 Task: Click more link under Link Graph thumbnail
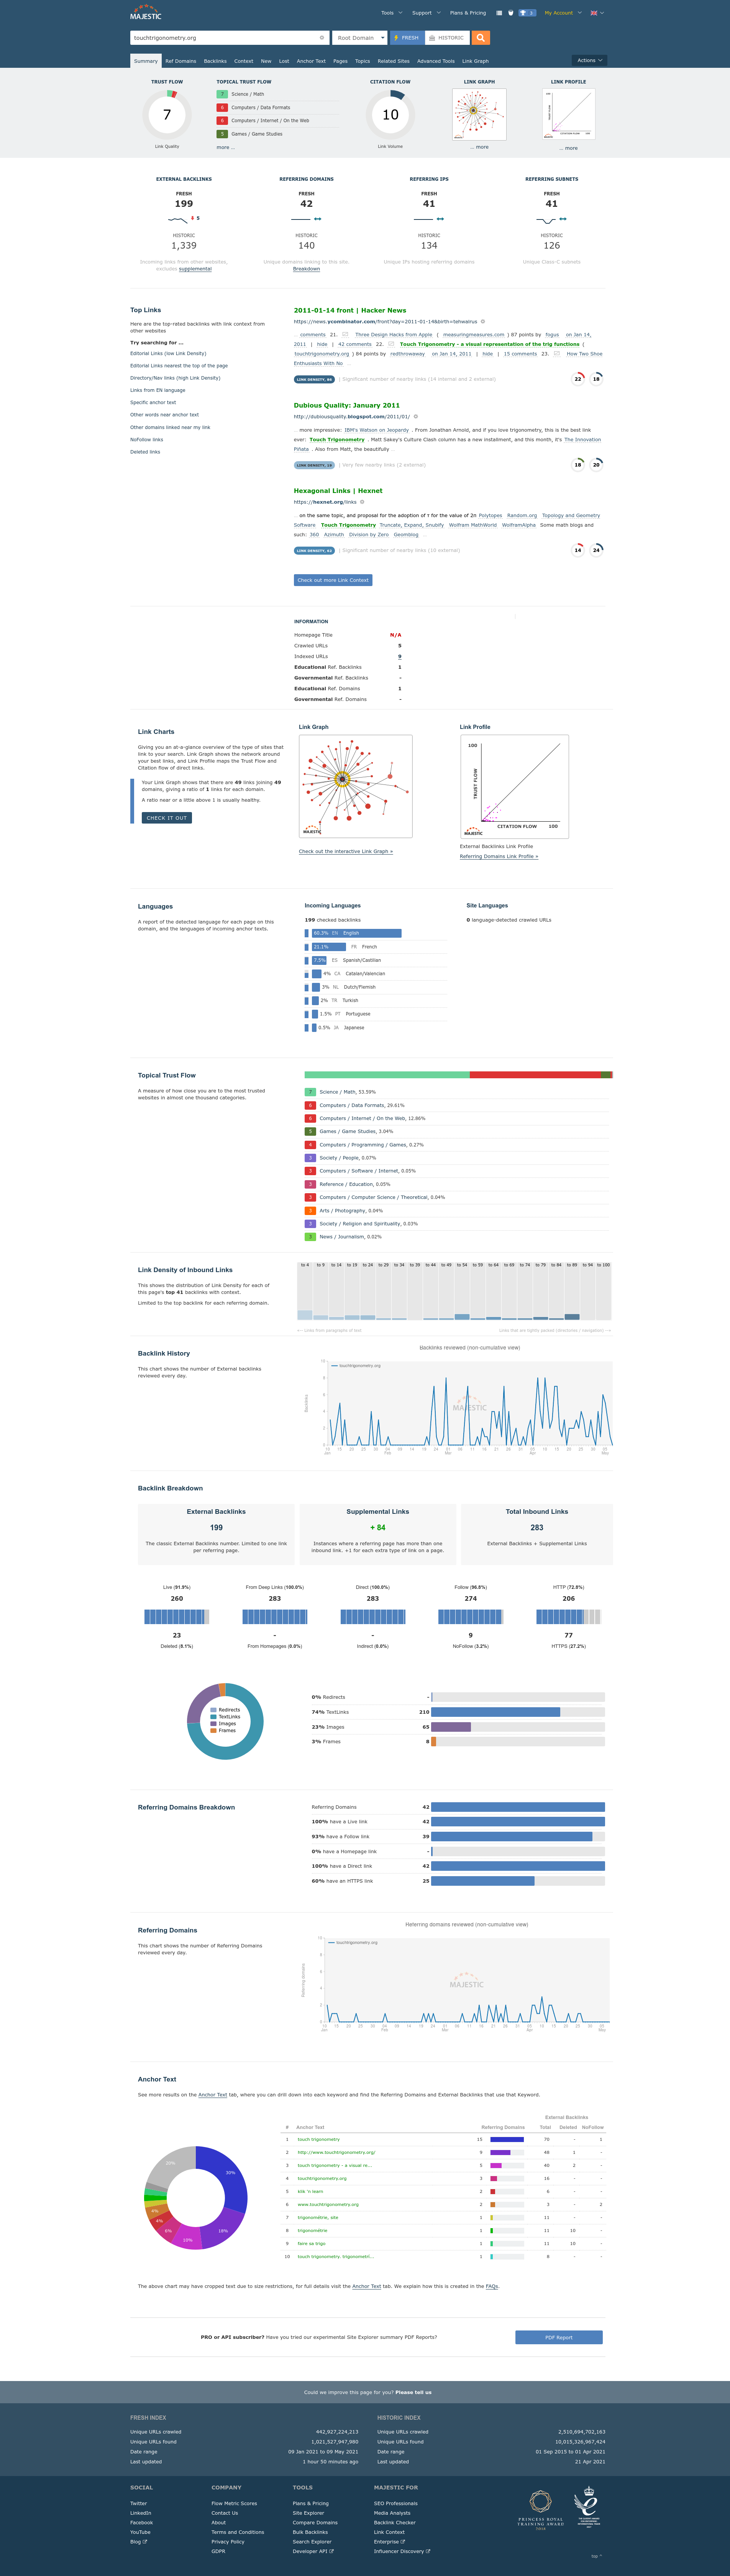point(480,147)
